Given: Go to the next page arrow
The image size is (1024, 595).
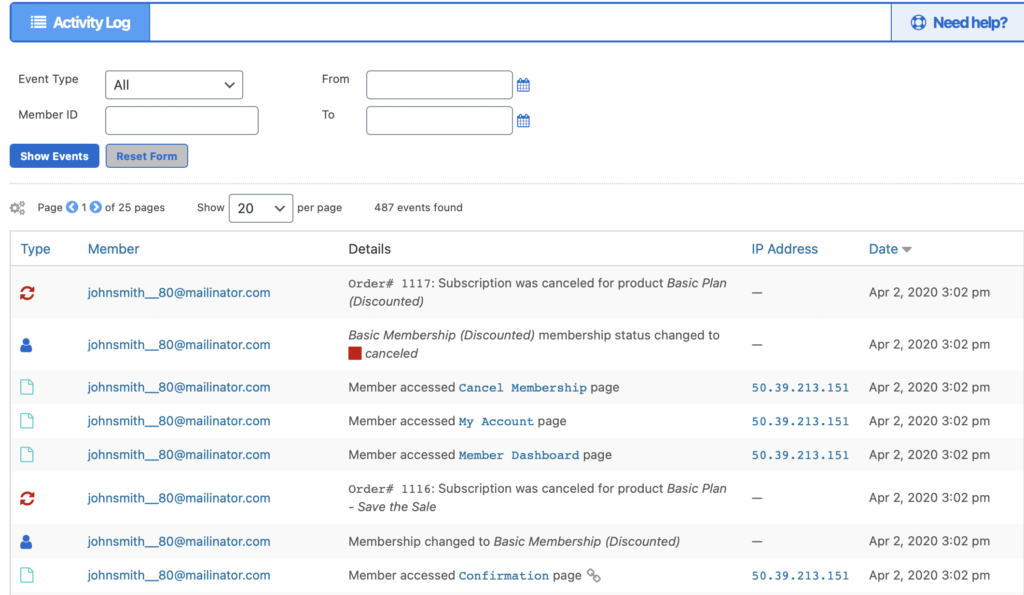Looking at the screenshot, I should 95,207.
